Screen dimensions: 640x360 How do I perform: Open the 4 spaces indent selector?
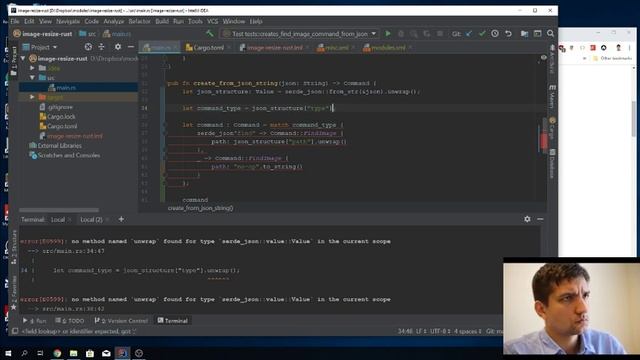pyautogui.click(x=467, y=331)
